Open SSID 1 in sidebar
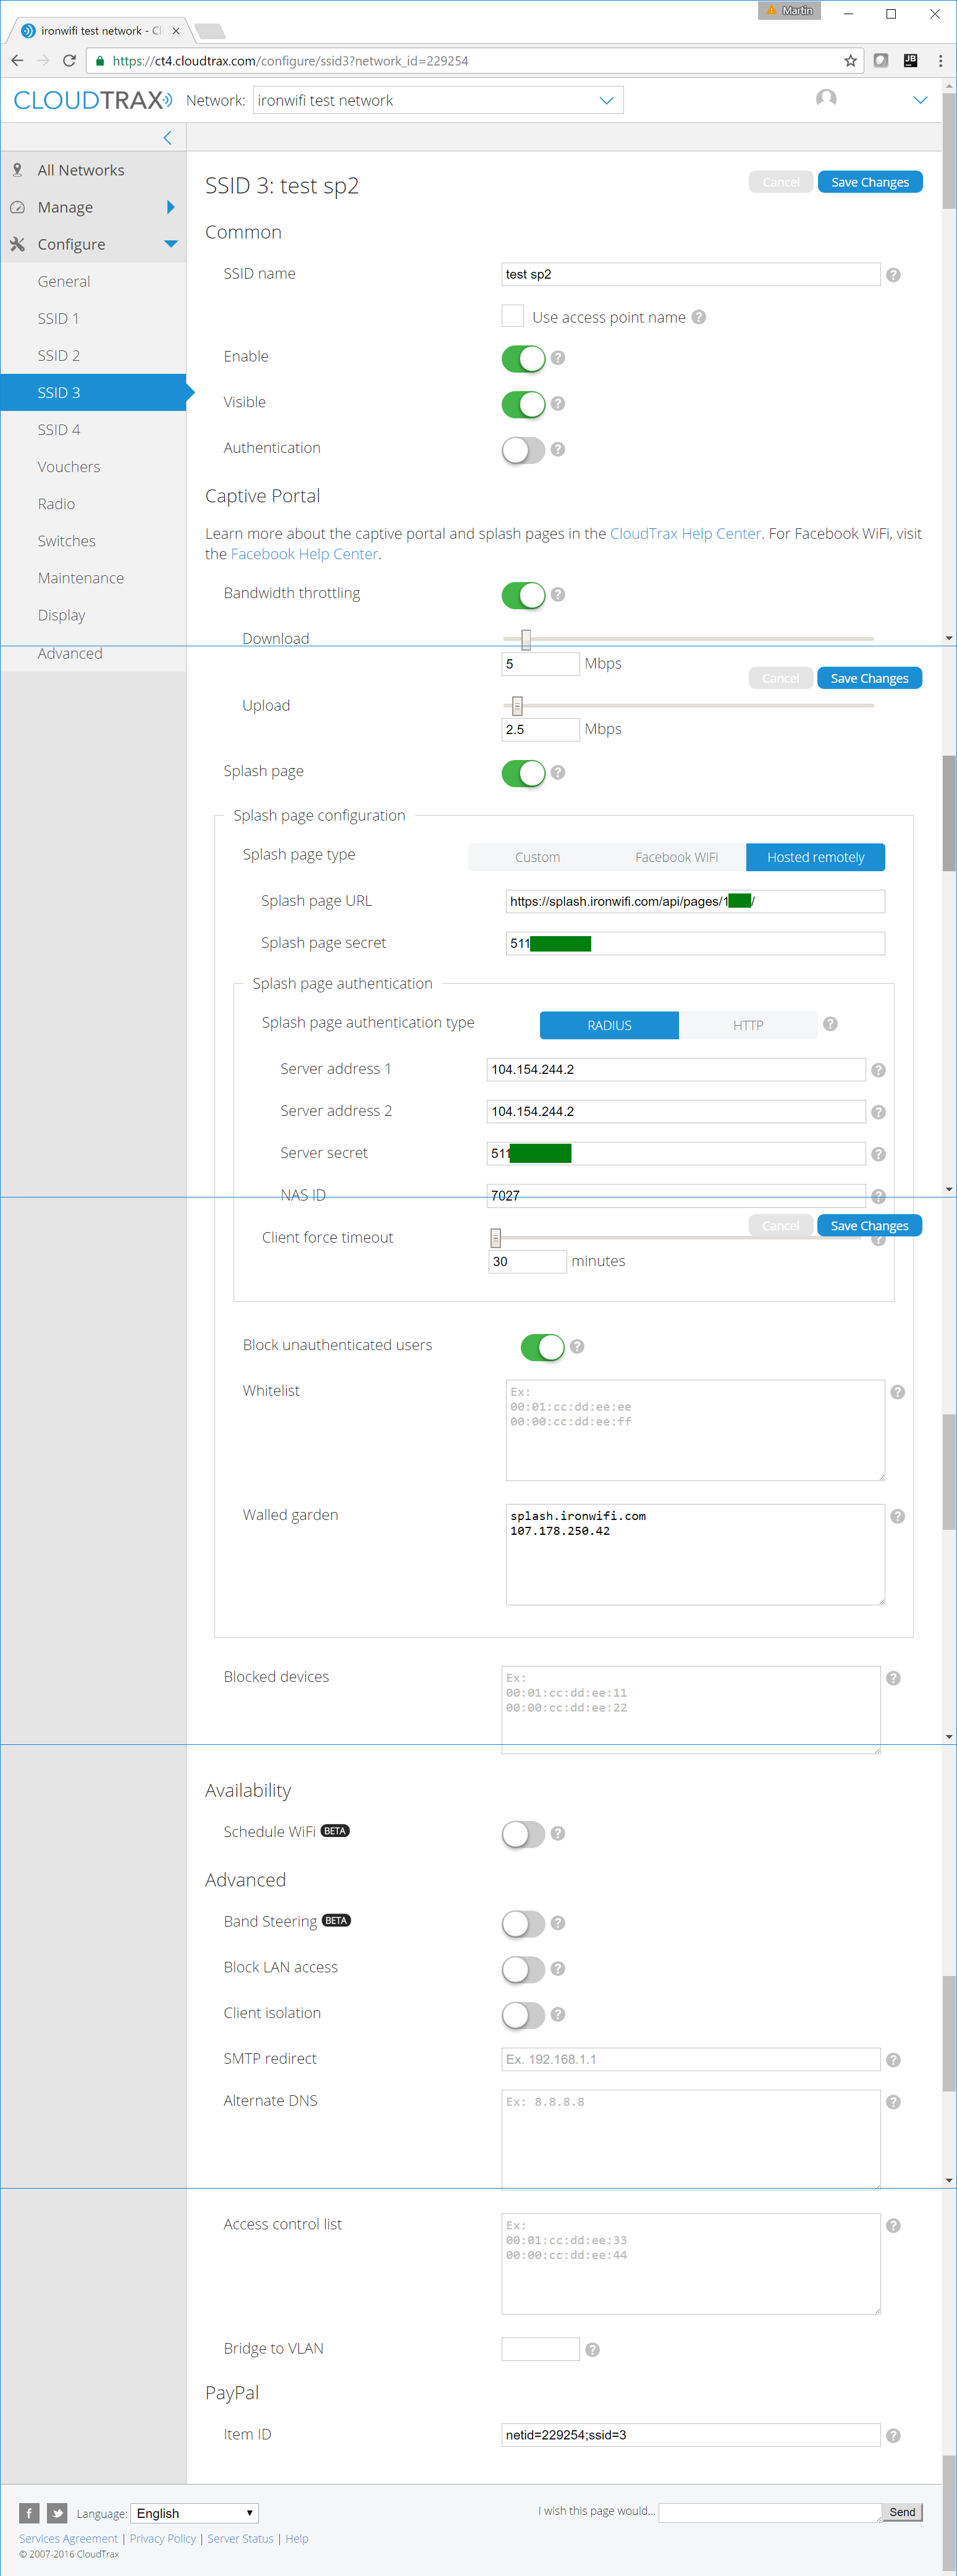Viewport: 957px width, 2576px height. pyautogui.click(x=58, y=318)
